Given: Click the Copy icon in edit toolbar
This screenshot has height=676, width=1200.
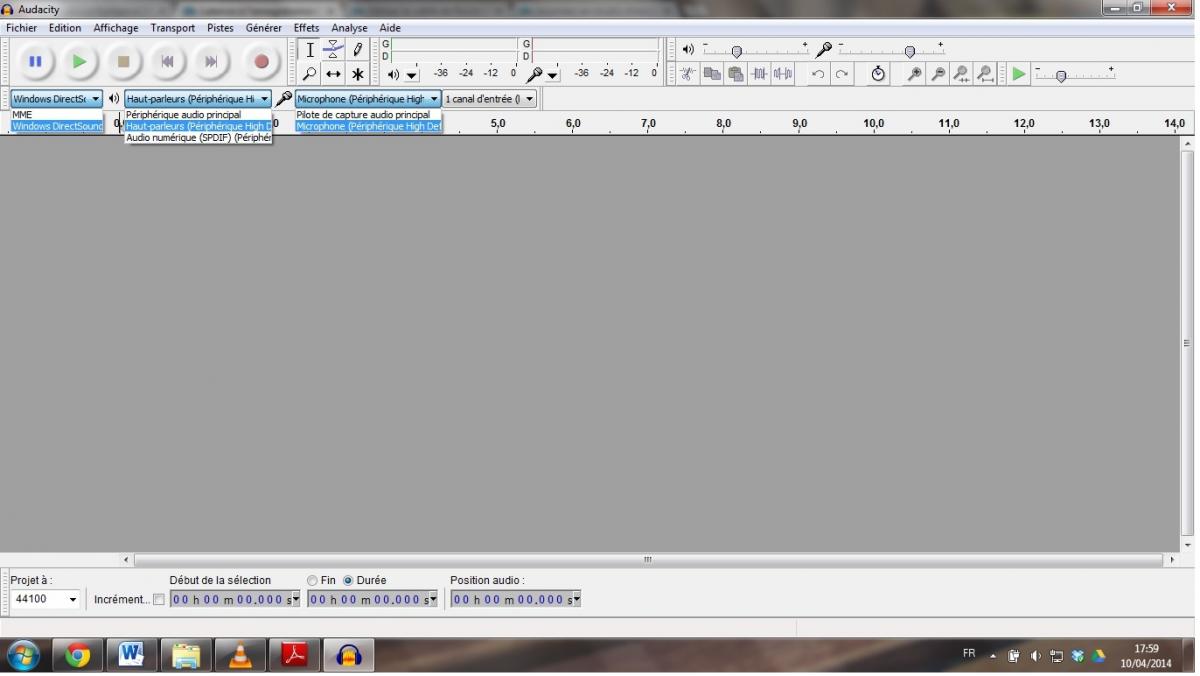Looking at the screenshot, I should [712, 74].
